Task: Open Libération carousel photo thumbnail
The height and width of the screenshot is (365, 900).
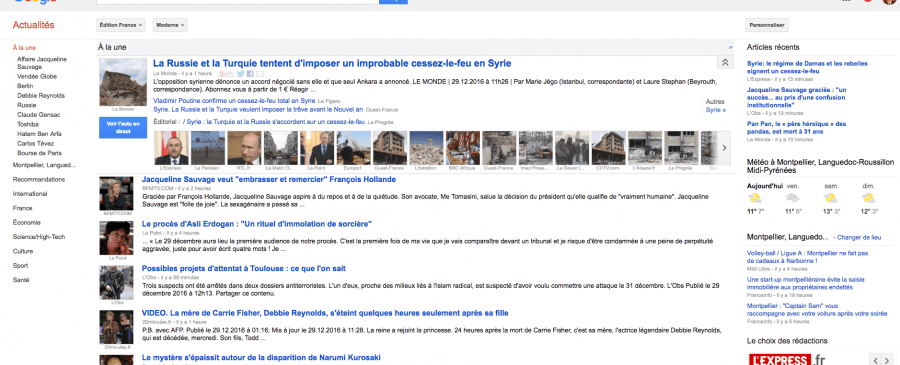Action: [x=426, y=147]
